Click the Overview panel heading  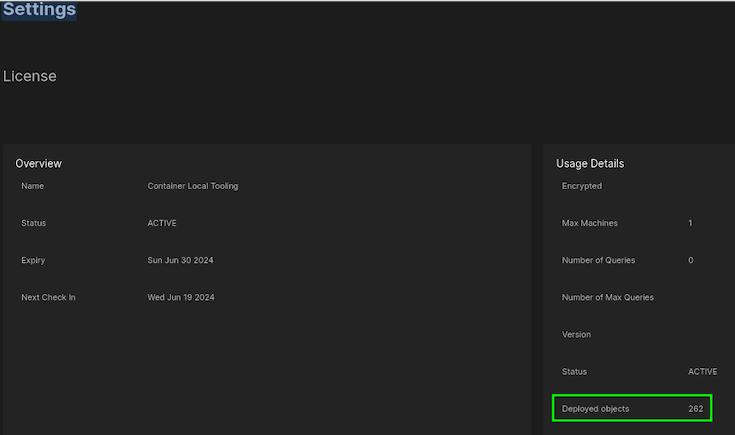coord(38,164)
